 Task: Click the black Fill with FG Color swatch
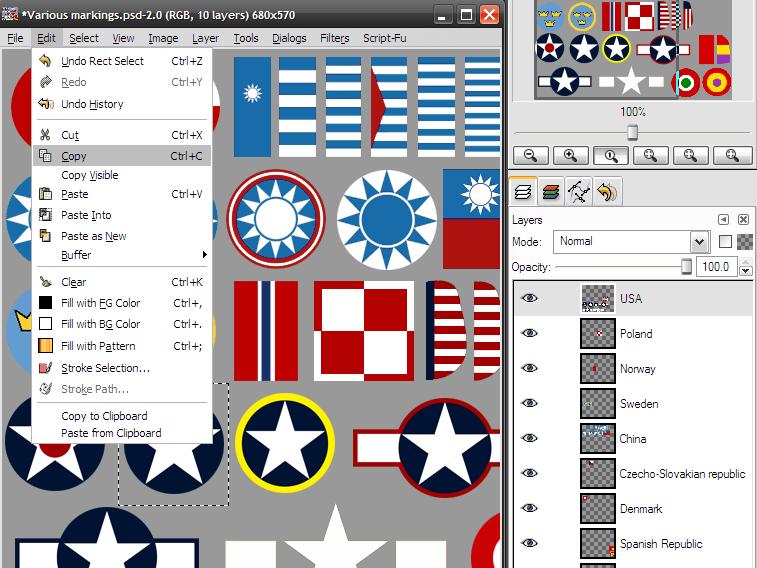point(45,303)
